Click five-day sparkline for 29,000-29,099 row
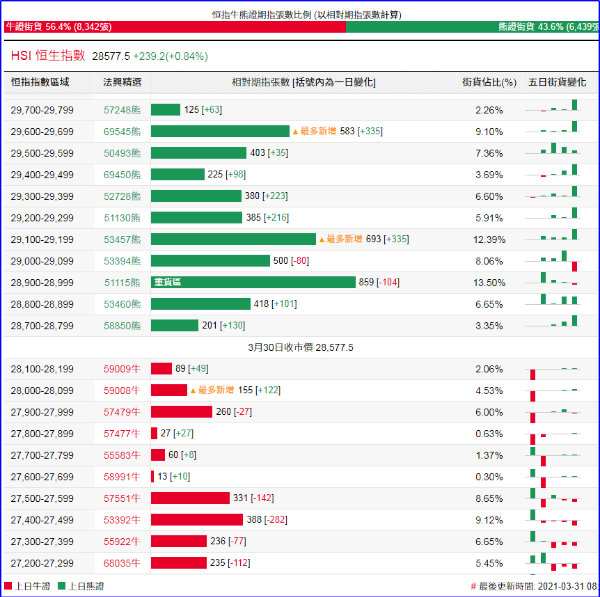Image resolution: width=600 pixels, height=597 pixels. click(553, 261)
